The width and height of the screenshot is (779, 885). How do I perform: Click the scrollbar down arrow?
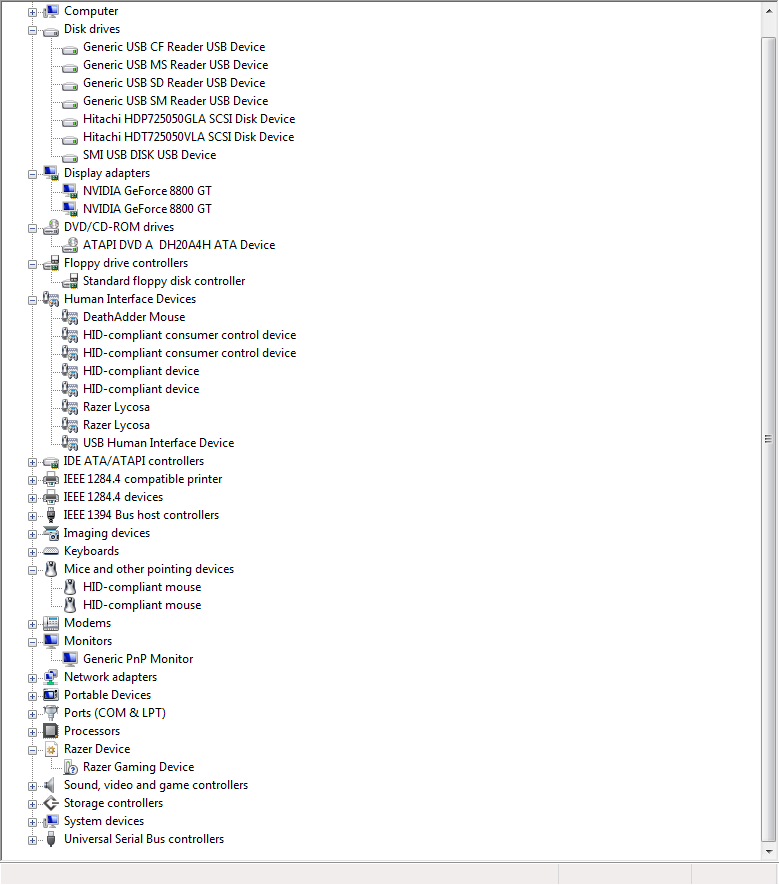coord(769,851)
